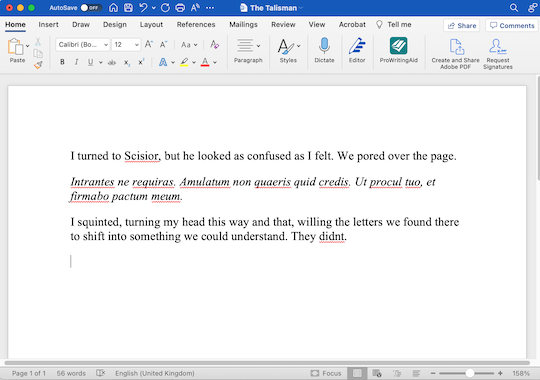Open the undo history arrow
This screenshot has width=540, height=380.
coord(154,8)
